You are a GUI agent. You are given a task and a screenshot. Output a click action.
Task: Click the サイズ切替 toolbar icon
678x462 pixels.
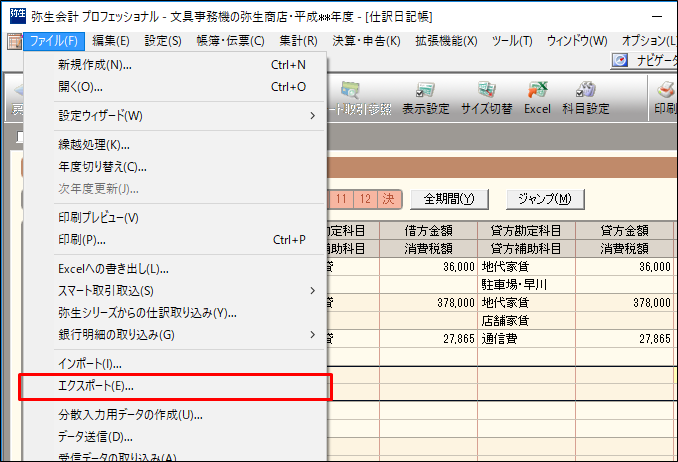(486, 98)
